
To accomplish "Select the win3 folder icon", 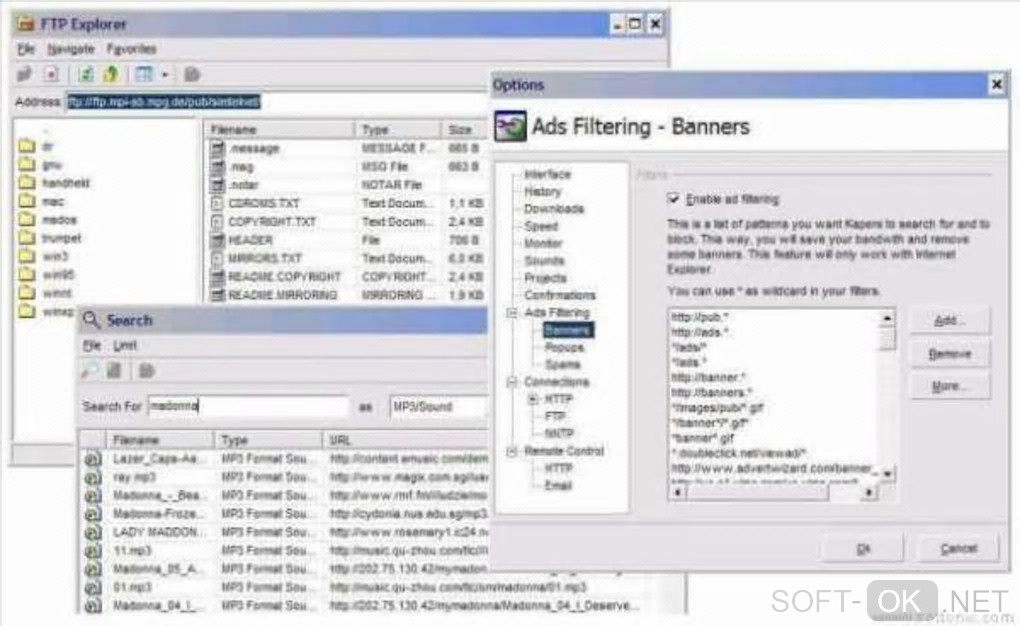I will (x=26, y=256).
